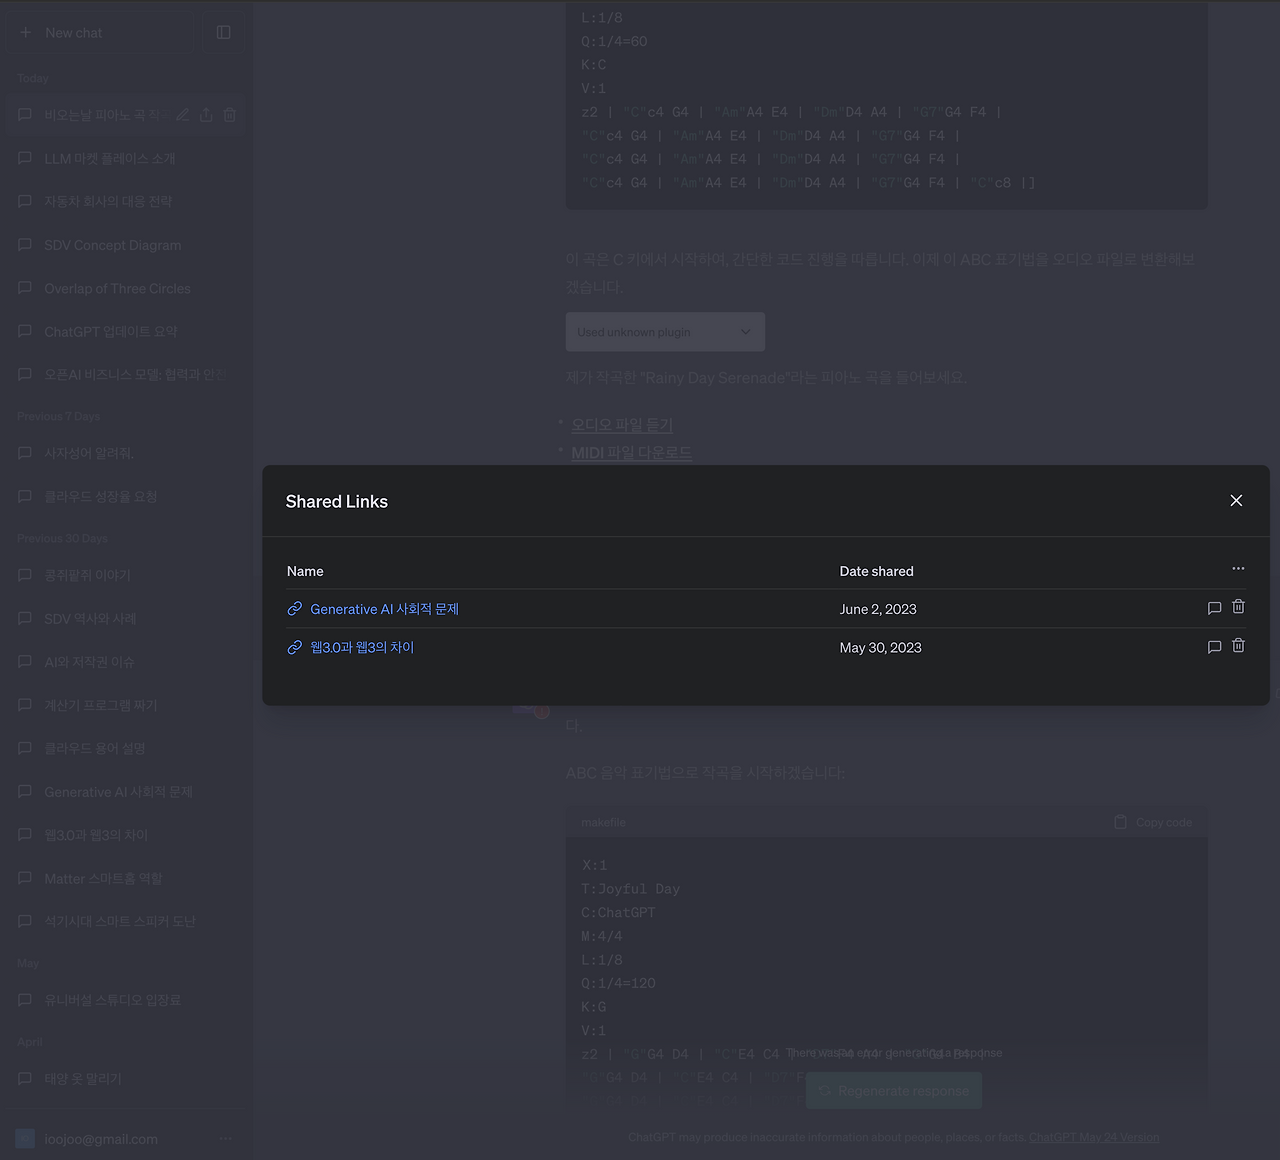View source chat for the June 2, 2023 shared link
This screenshot has height=1160, width=1280.
1214,608
